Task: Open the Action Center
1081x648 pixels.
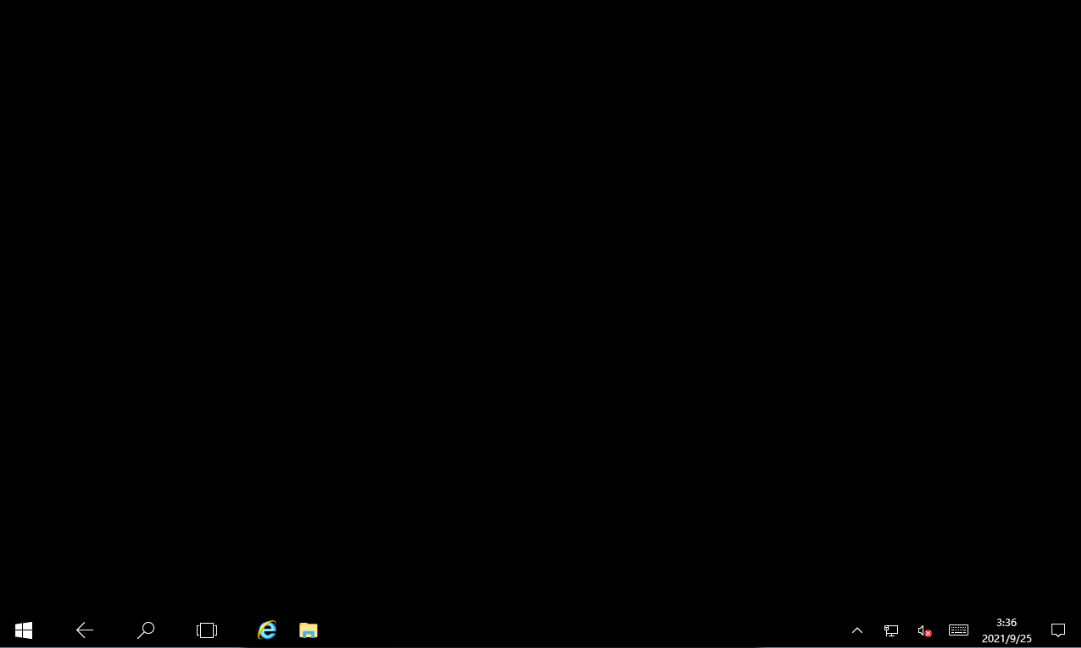Action: 1057,630
